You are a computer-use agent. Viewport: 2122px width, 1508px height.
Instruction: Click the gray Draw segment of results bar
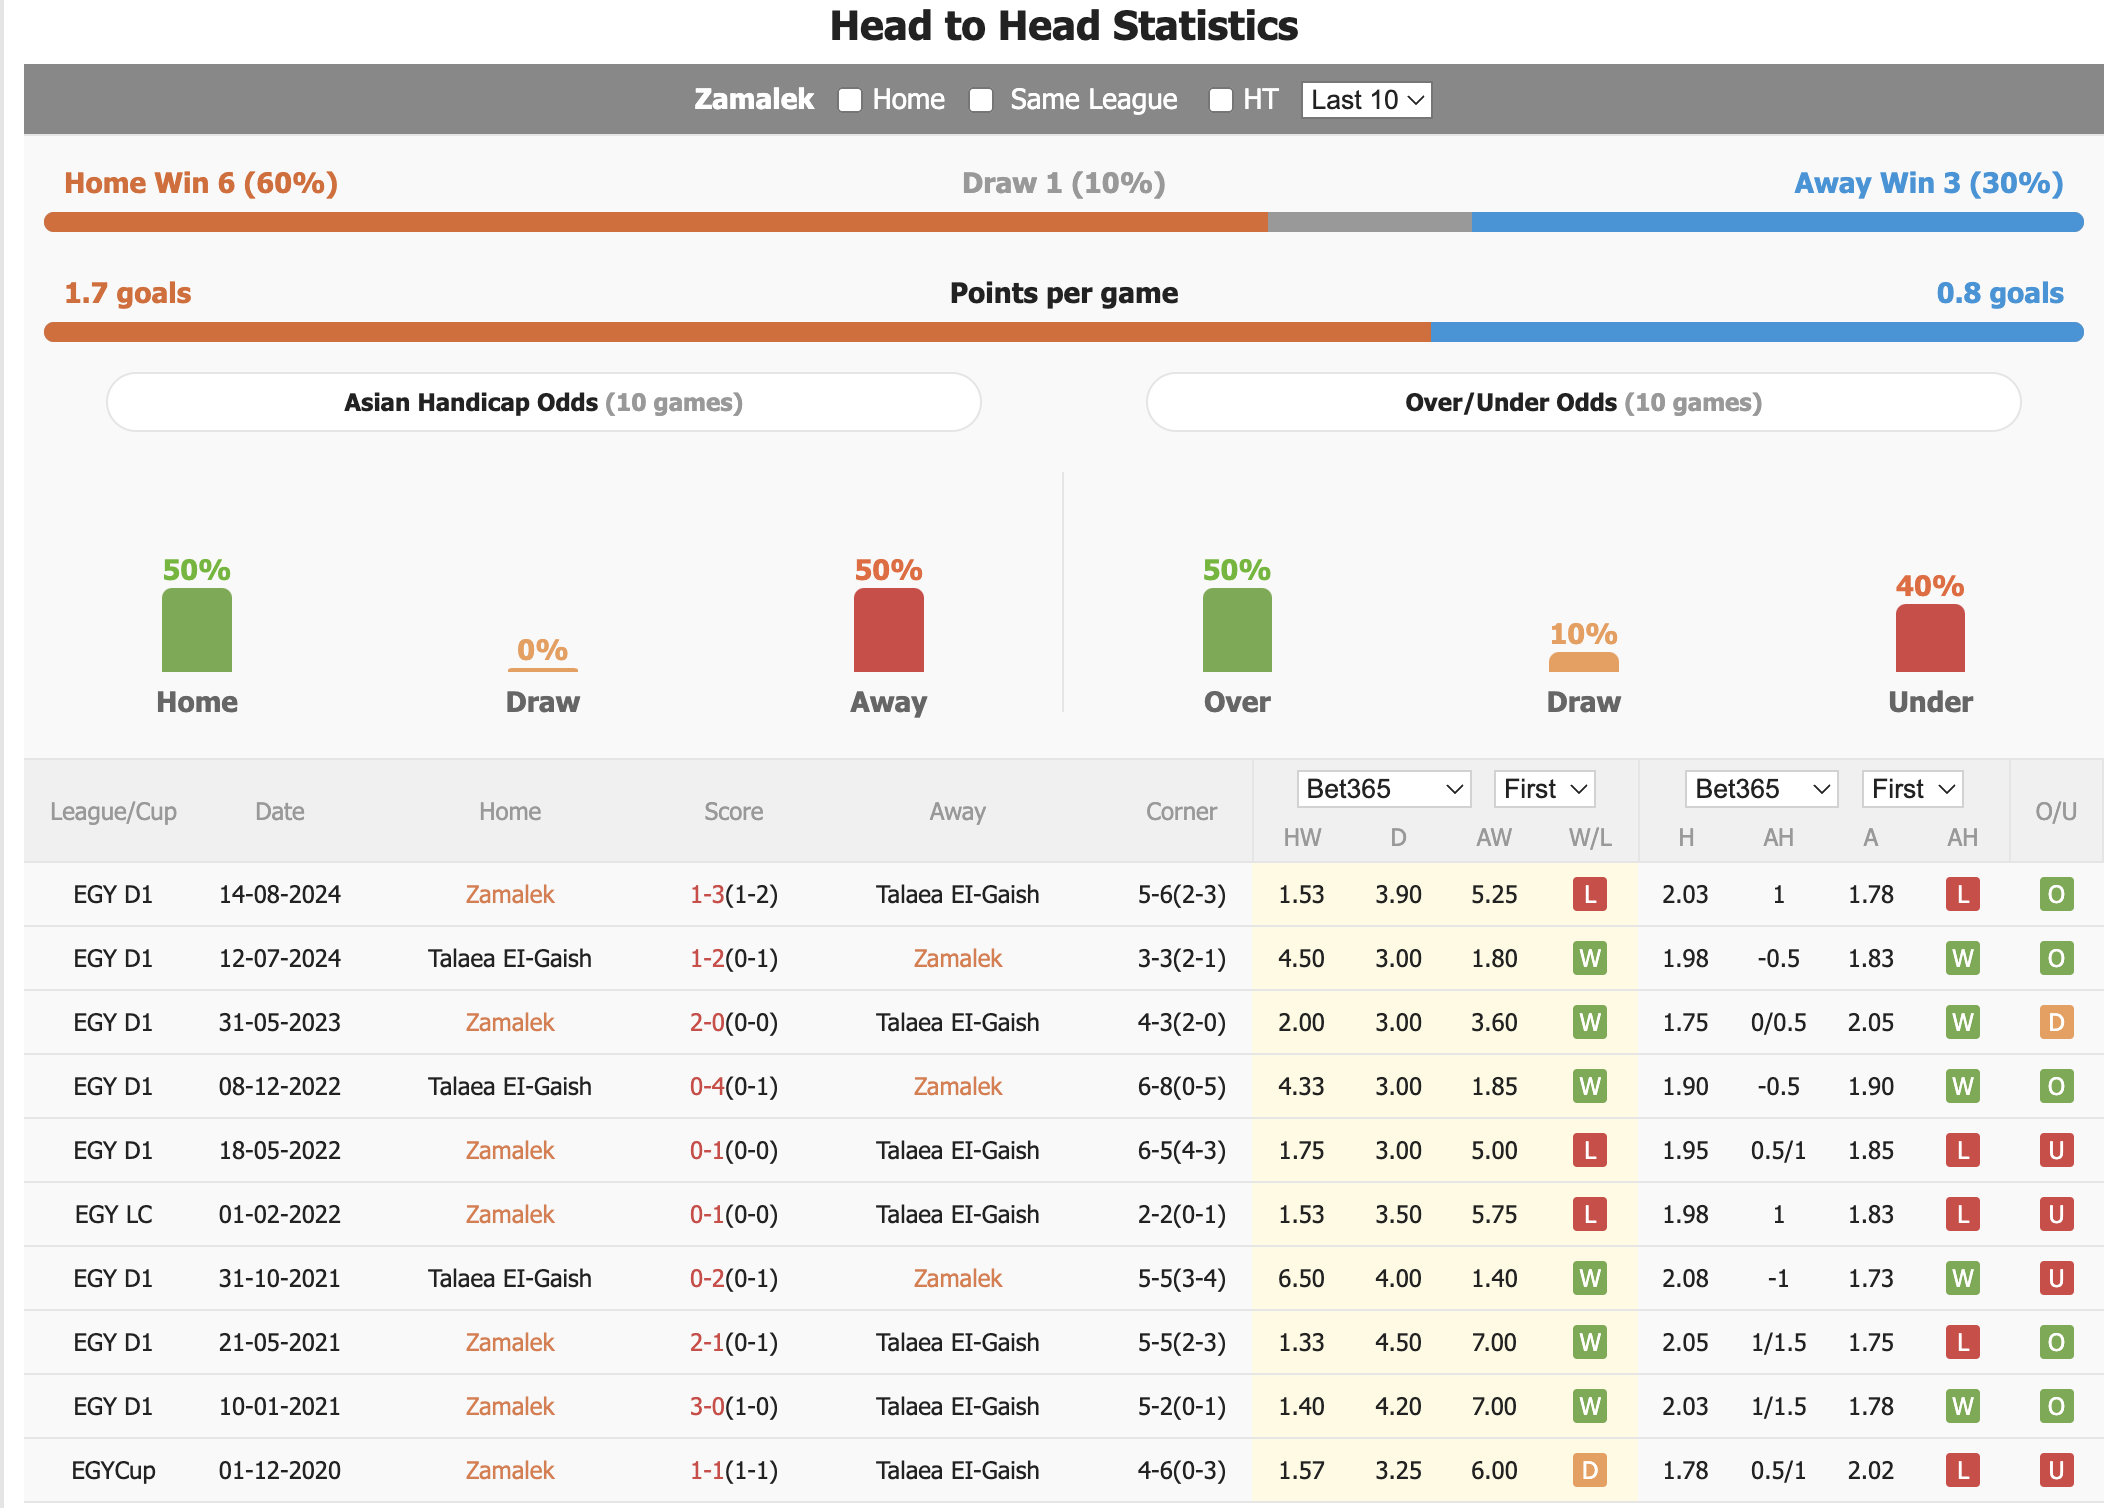pos(1370,222)
